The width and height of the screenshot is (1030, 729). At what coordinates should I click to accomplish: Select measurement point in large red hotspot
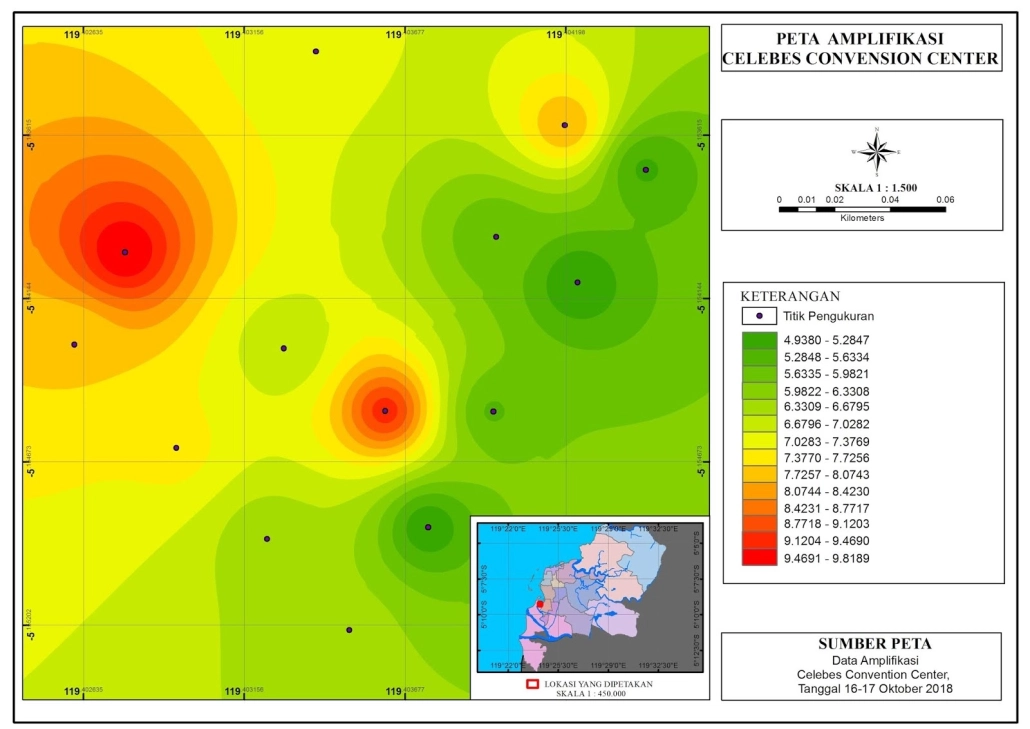125,252
